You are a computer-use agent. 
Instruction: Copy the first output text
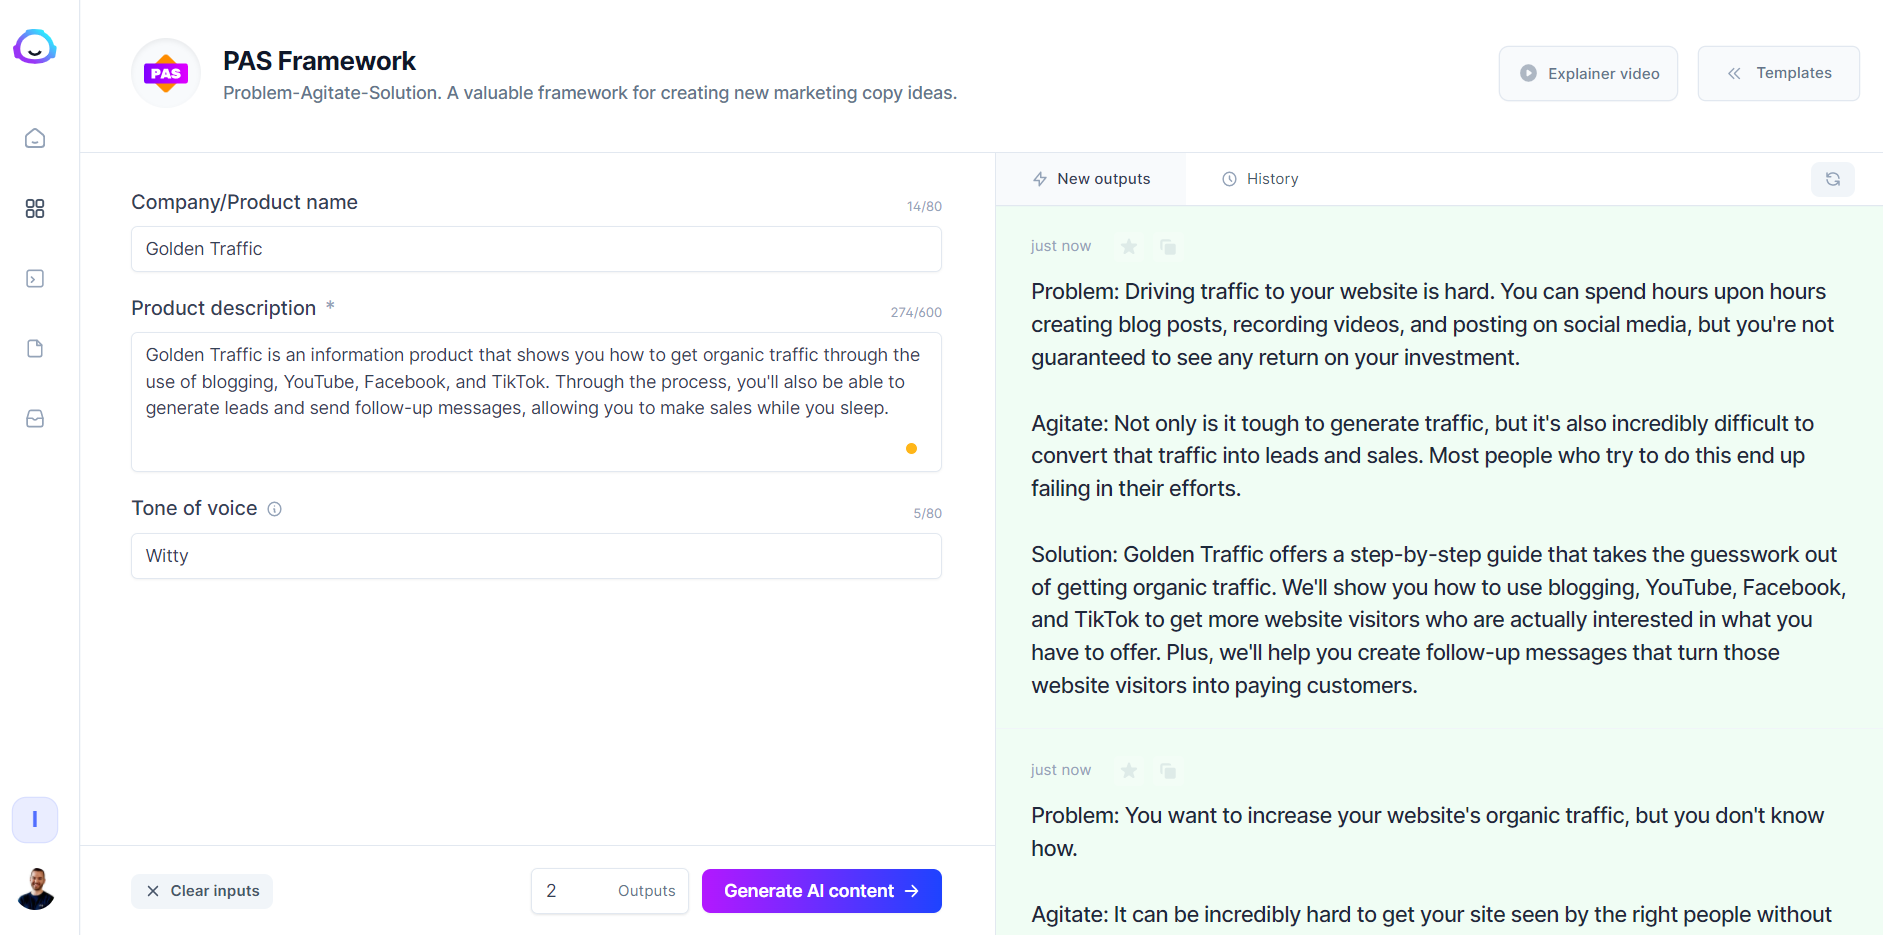1168,246
